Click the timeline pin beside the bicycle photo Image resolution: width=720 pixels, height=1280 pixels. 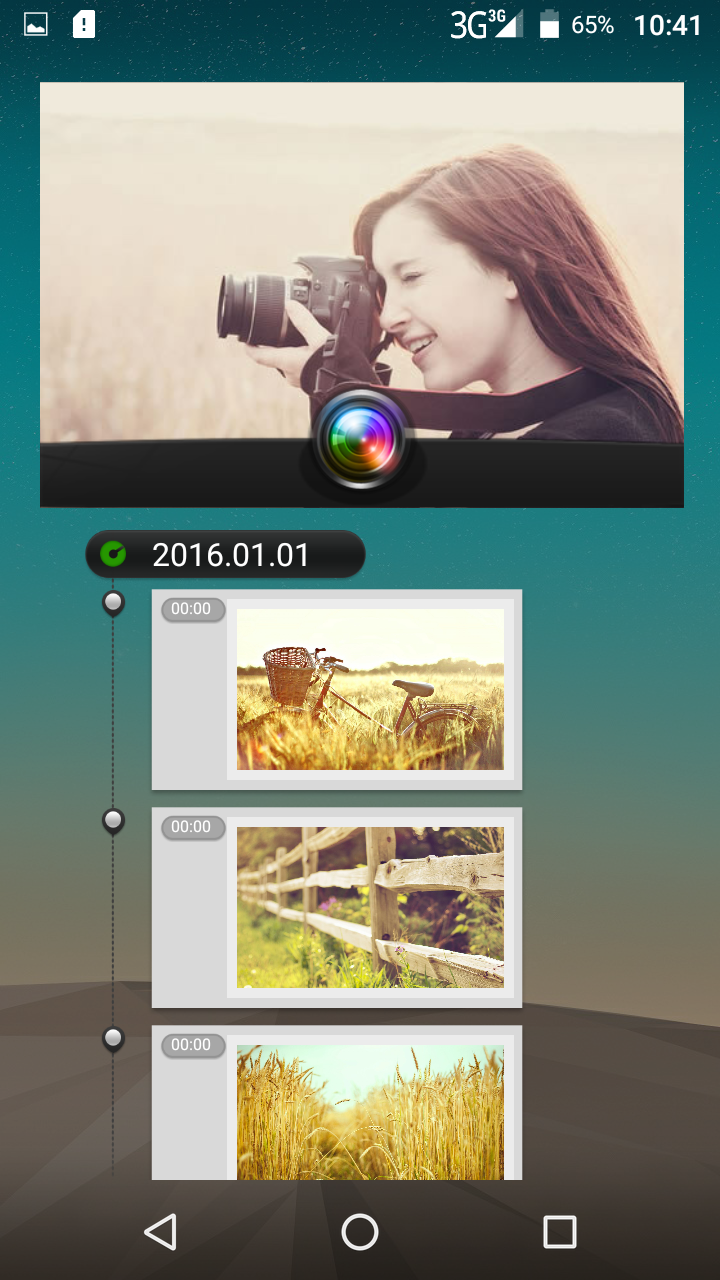(114, 603)
